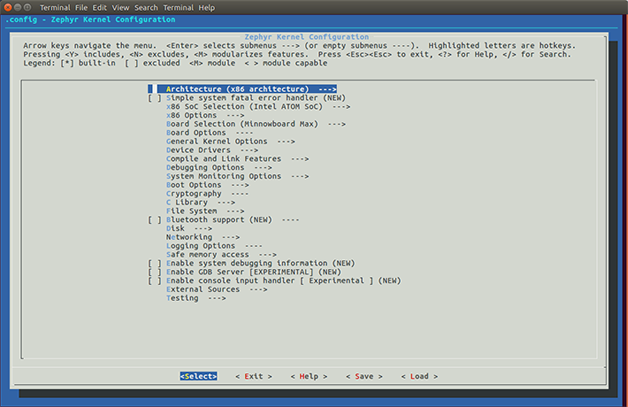Open Testing submenu
This screenshot has width=628, height=407.
(196, 298)
